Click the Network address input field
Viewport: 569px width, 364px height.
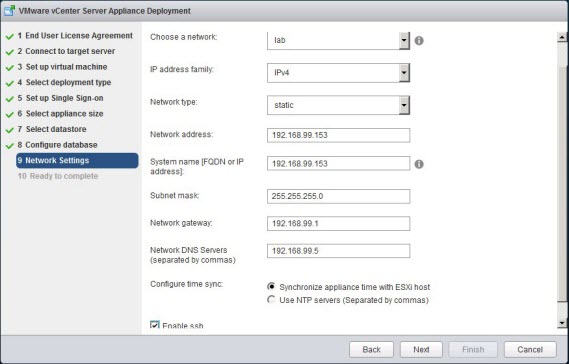pos(339,135)
